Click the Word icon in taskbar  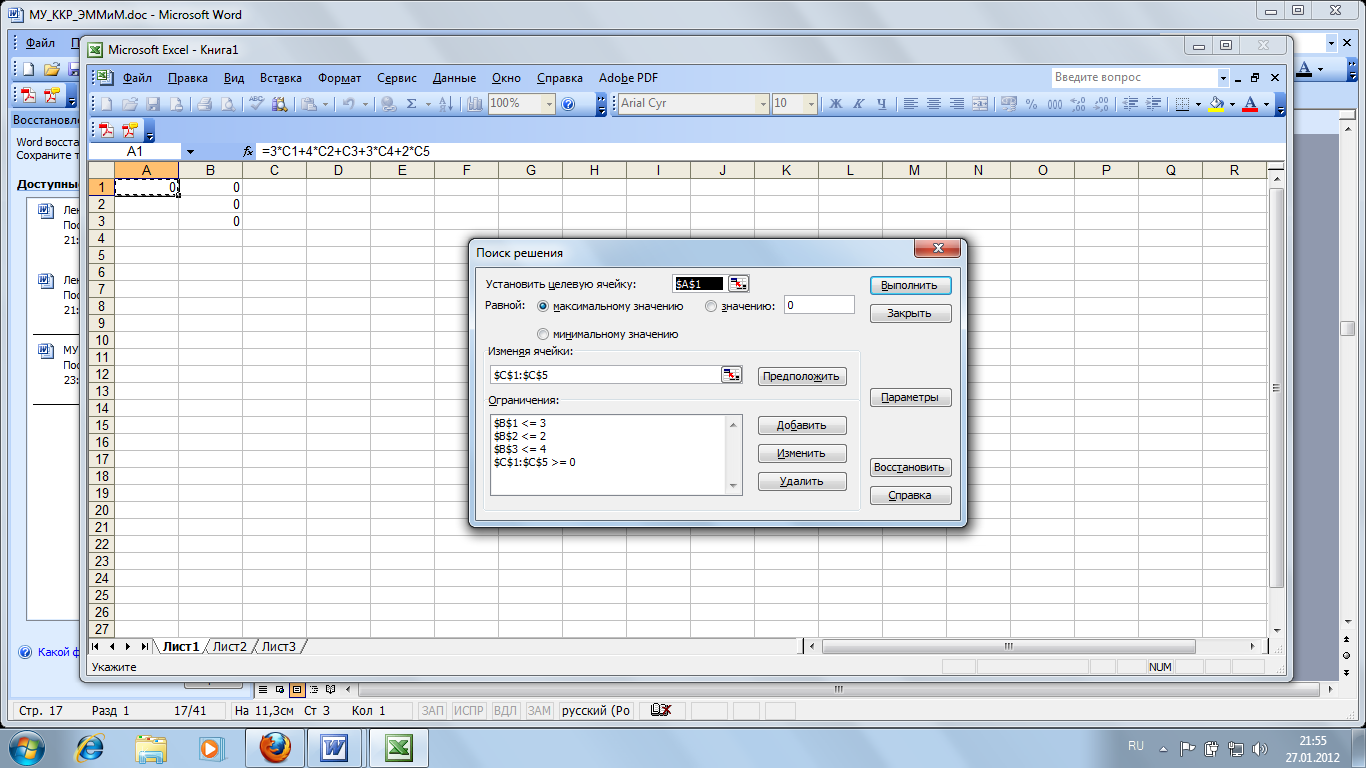click(335, 747)
